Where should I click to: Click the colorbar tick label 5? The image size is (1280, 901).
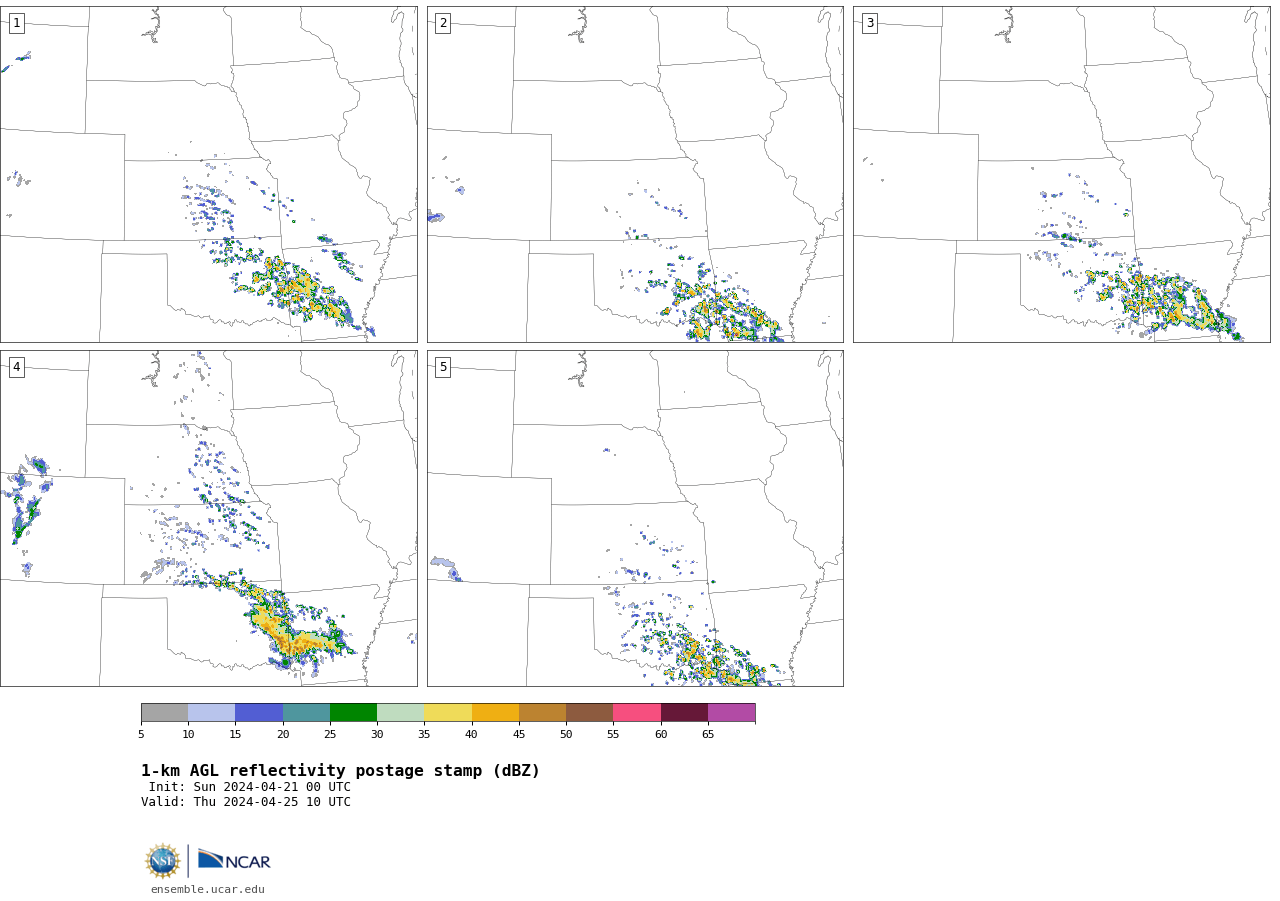(141, 735)
